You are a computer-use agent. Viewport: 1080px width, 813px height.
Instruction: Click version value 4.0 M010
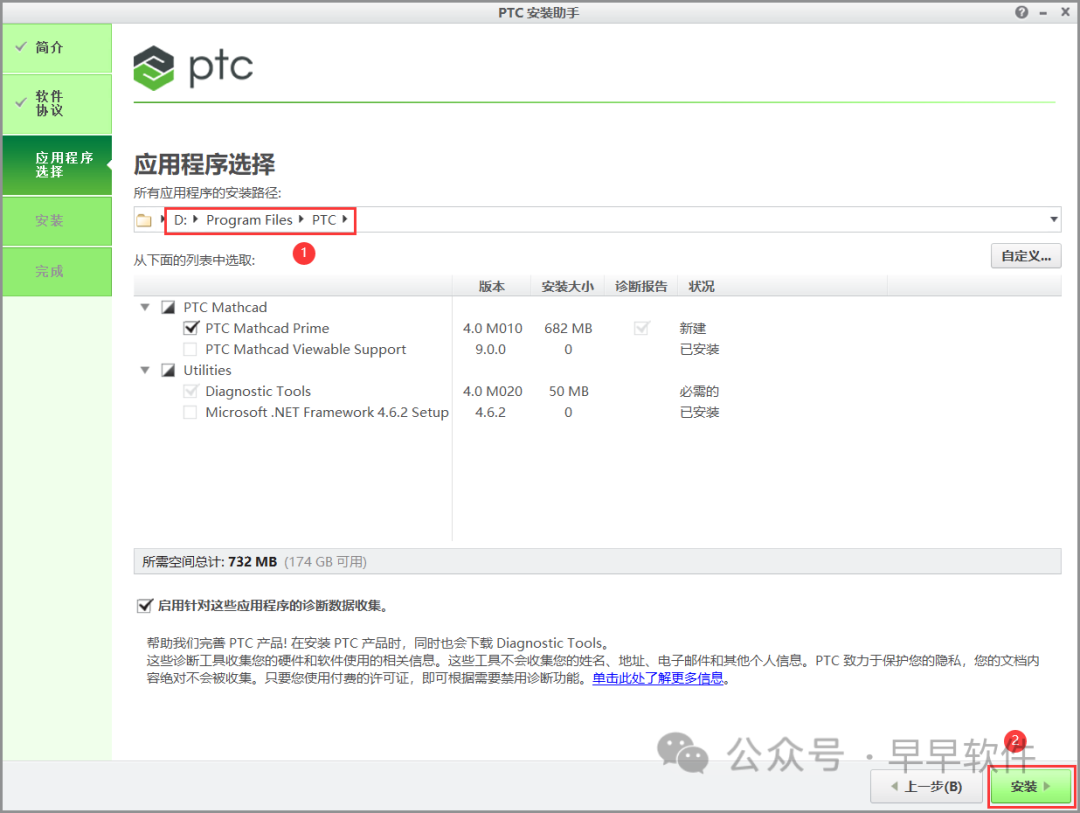(492, 329)
